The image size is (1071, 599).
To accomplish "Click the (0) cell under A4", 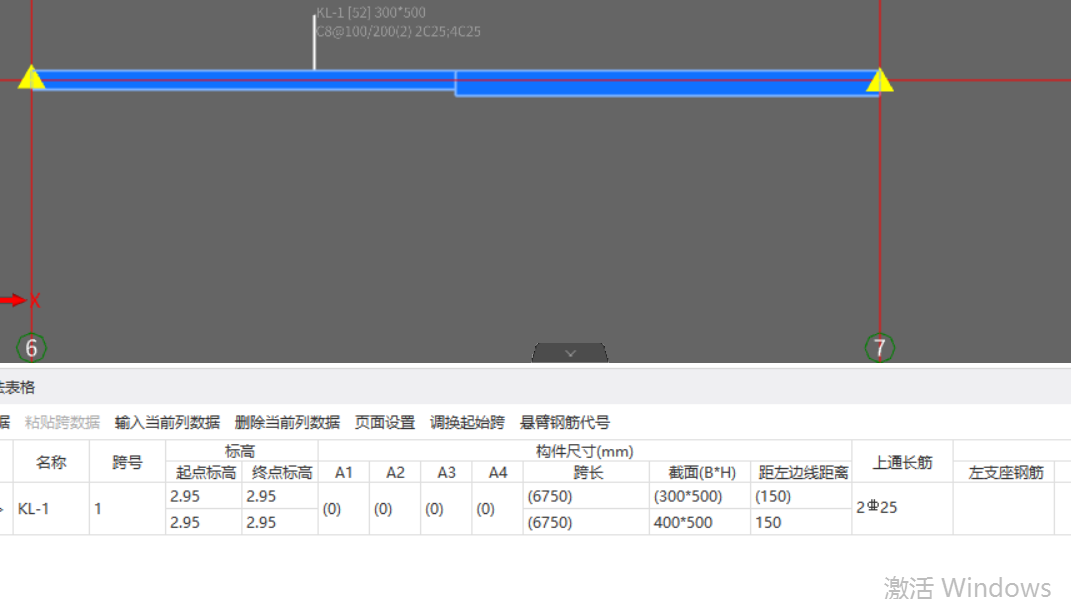I will coord(497,509).
